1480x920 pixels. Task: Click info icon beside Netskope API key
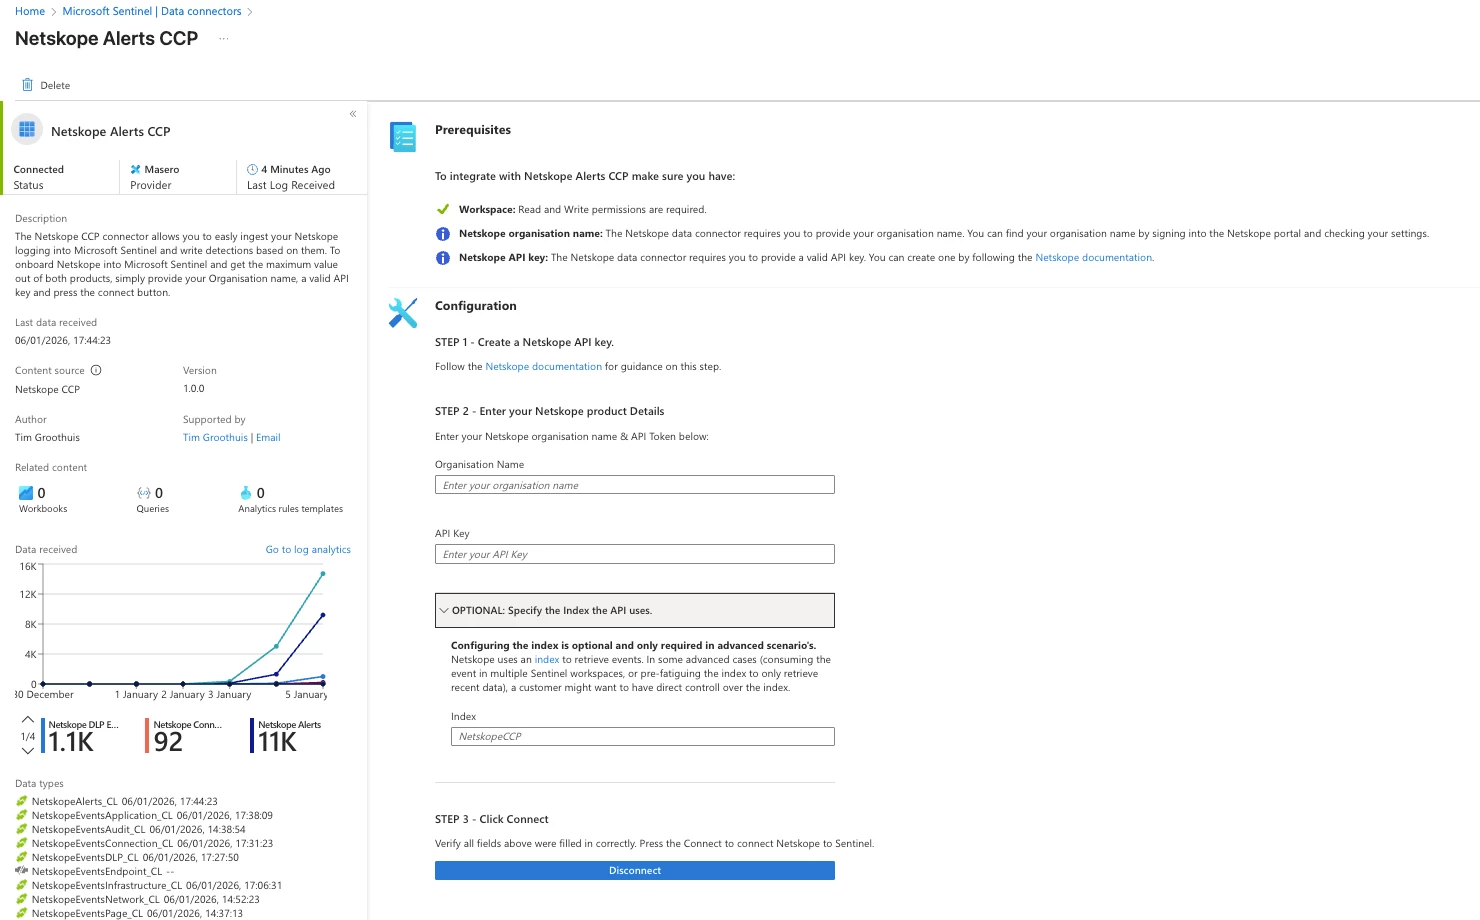click(443, 258)
